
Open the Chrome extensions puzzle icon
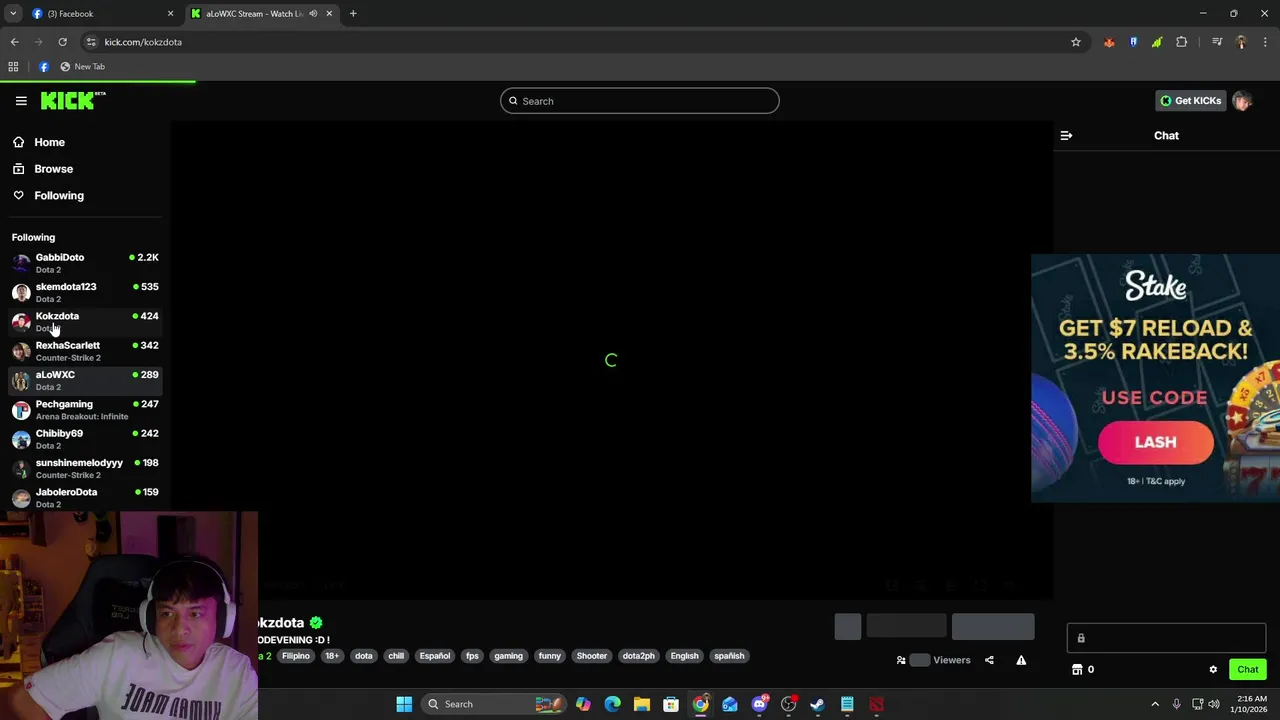(x=1182, y=42)
